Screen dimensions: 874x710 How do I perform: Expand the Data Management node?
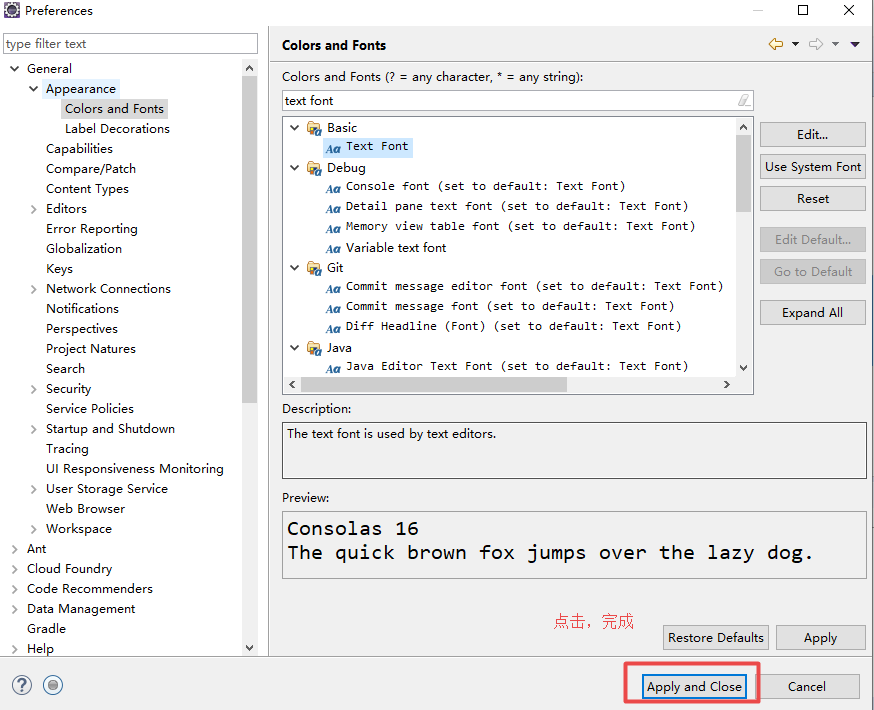tap(14, 610)
